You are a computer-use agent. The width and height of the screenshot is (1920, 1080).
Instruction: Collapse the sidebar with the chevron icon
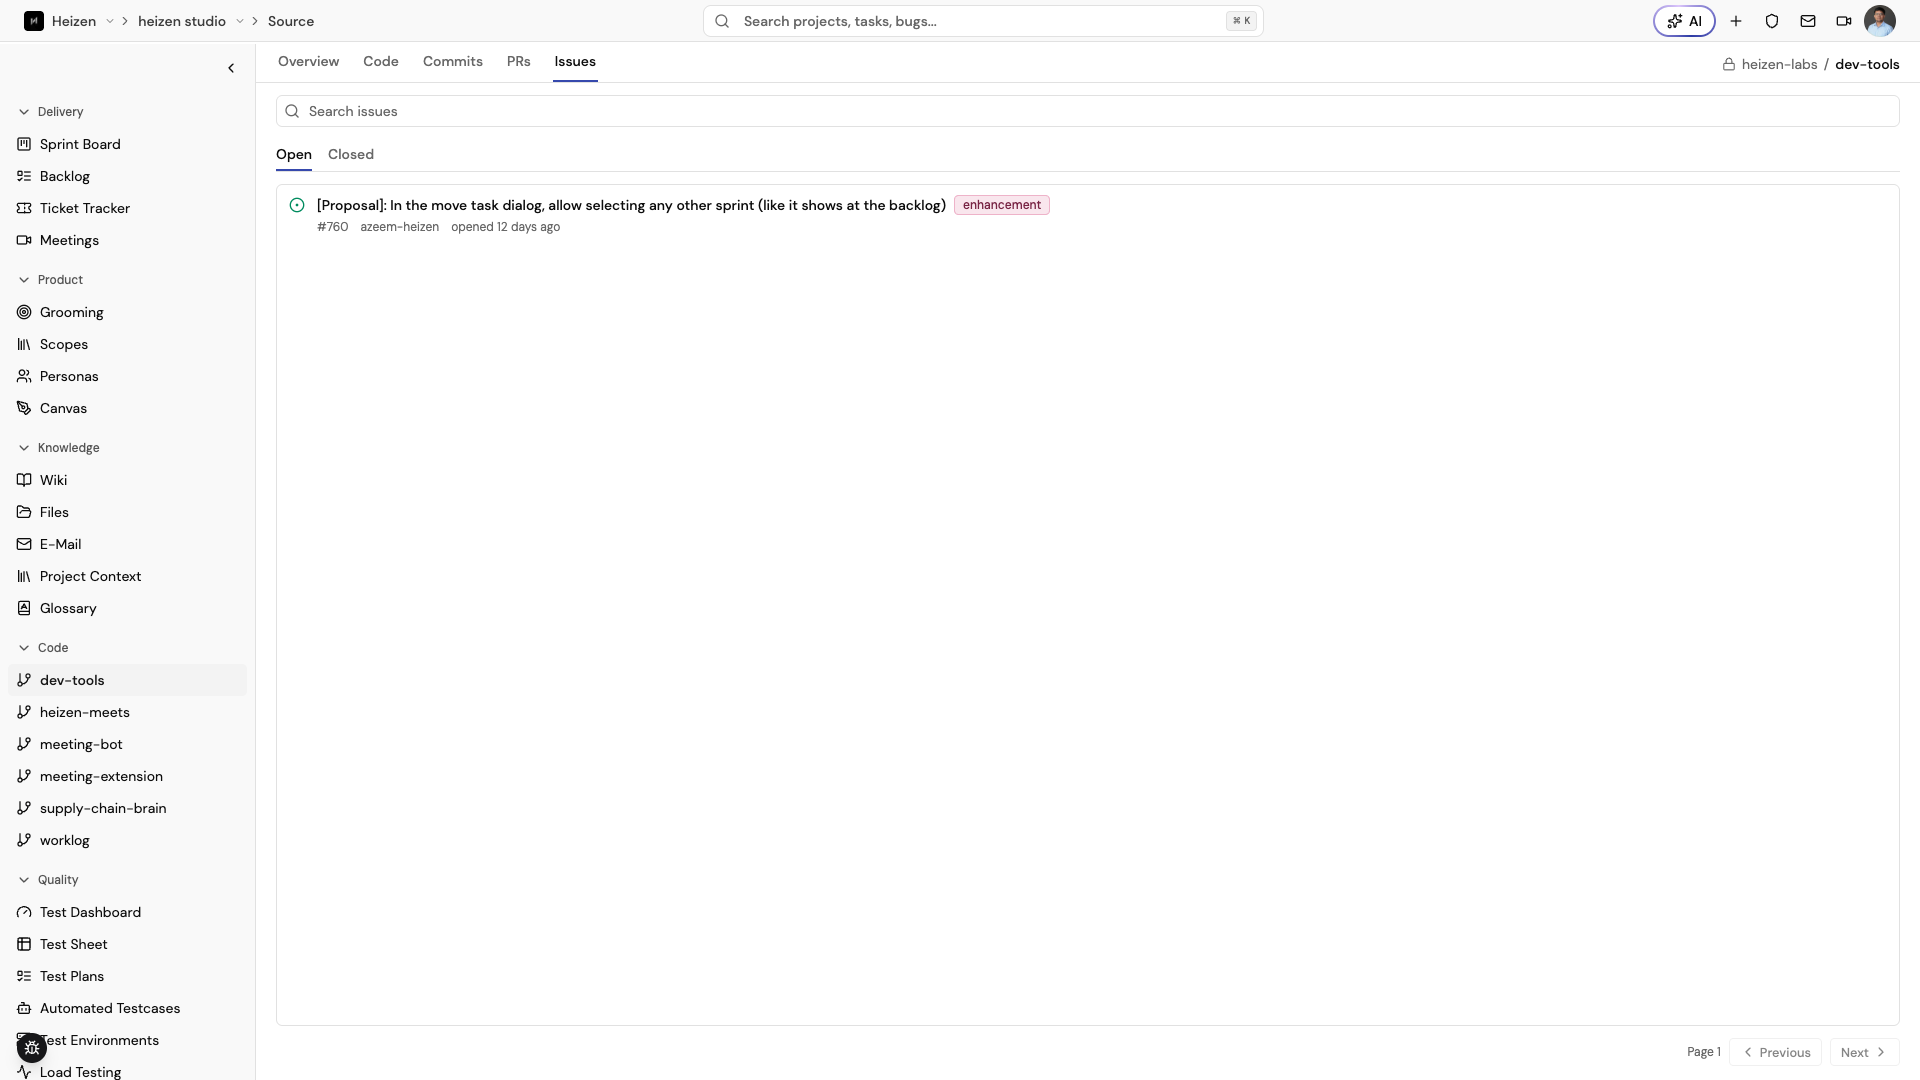coord(231,68)
